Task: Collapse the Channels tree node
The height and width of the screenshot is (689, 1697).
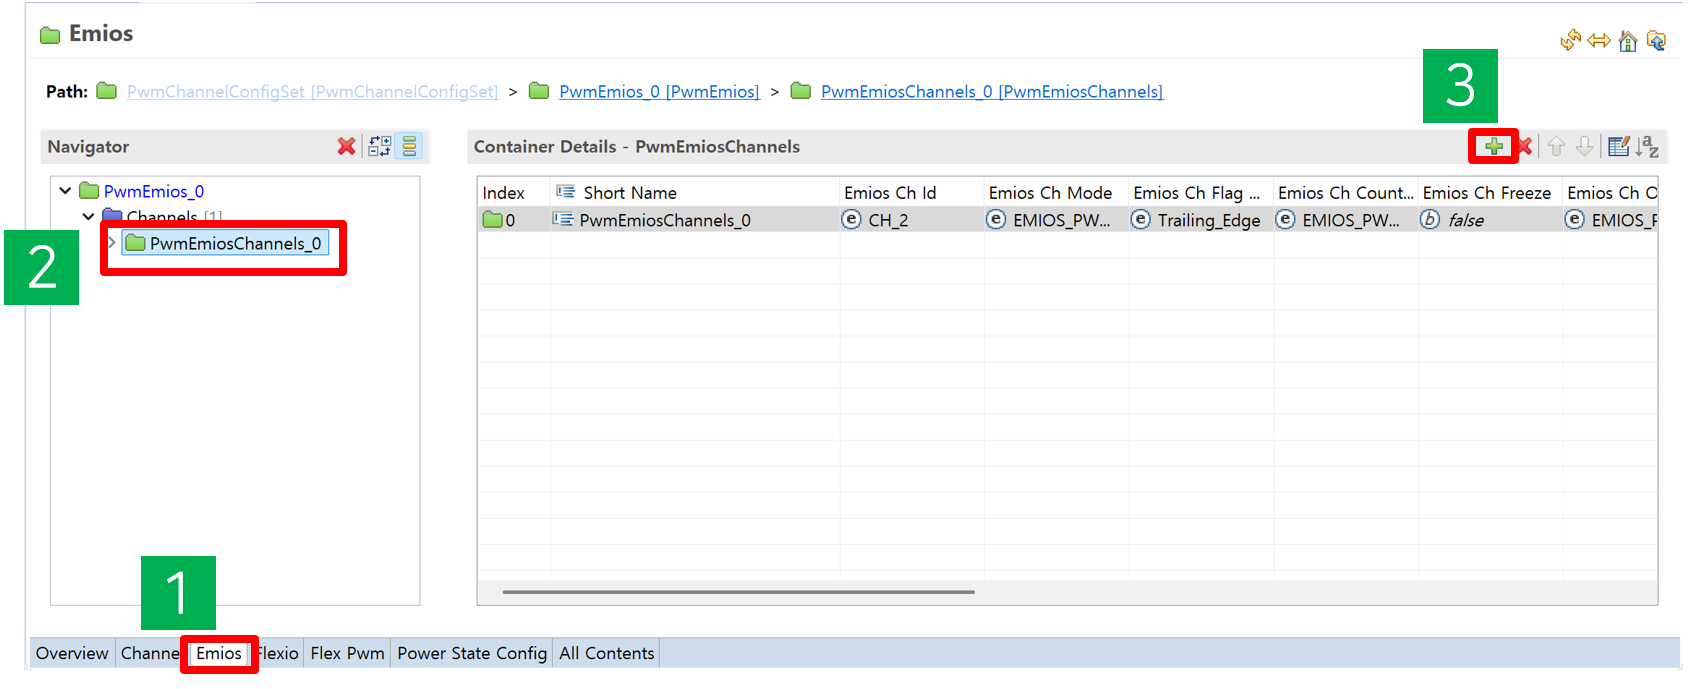Action: (x=88, y=216)
